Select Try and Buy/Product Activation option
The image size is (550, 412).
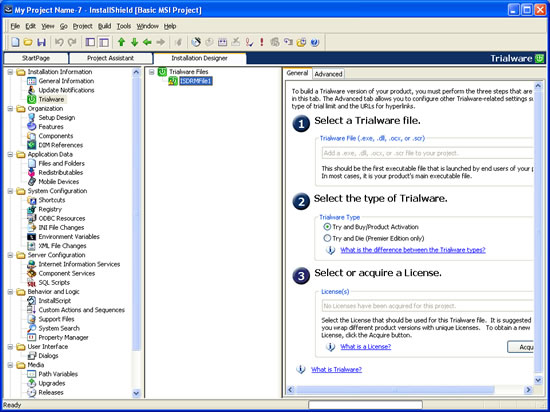(x=327, y=227)
